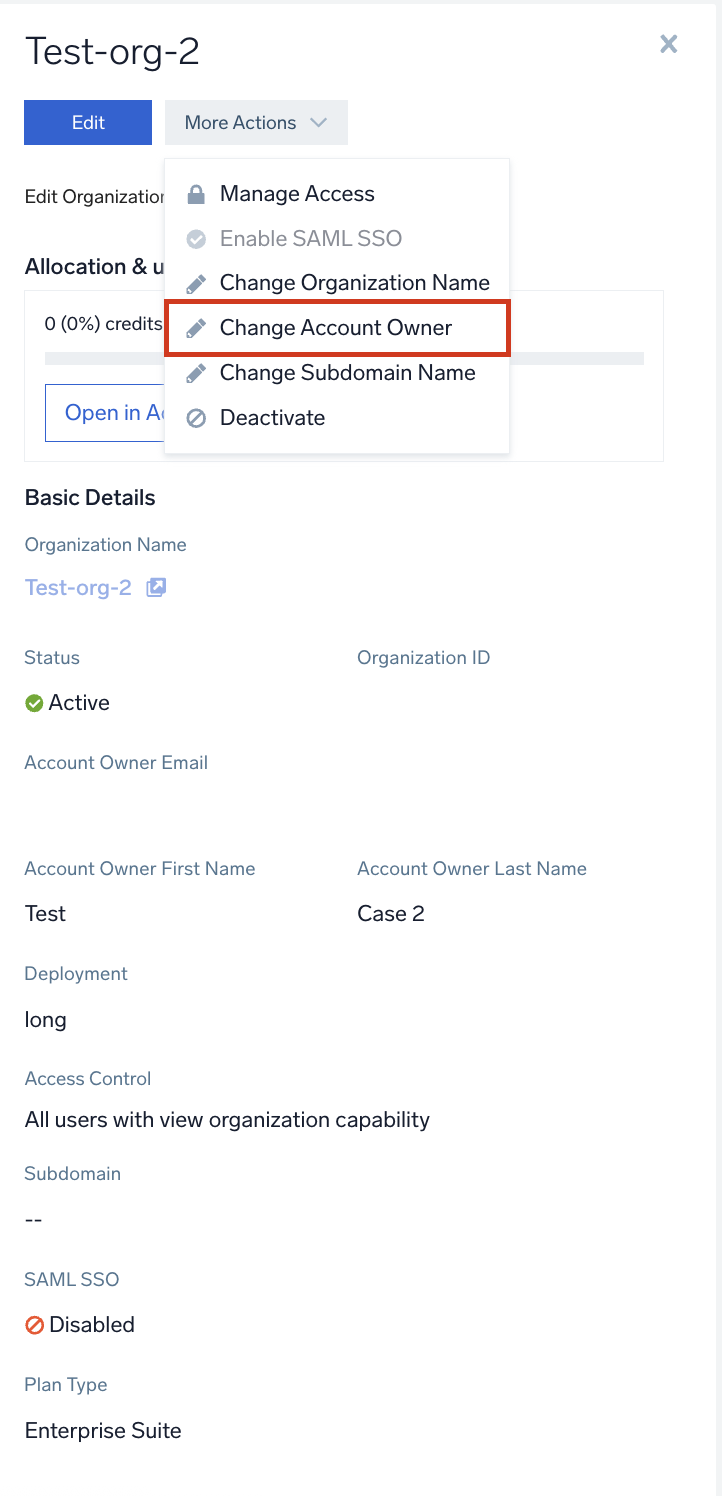This screenshot has width=722, height=1496.
Task: Dismiss the panel with the X
Action: pyautogui.click(x=668, y=44)
